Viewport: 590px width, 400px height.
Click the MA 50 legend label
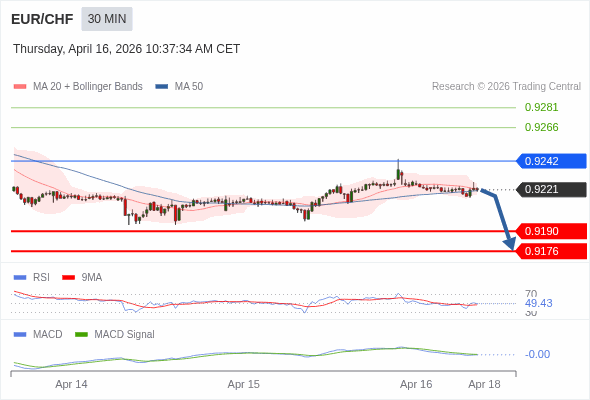[189, 87]
